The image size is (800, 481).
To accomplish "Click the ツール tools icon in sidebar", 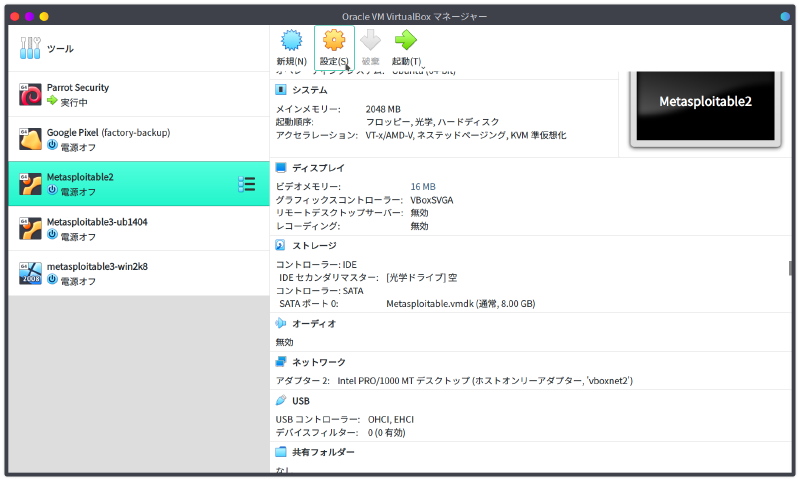I will [x=30, y=49].
